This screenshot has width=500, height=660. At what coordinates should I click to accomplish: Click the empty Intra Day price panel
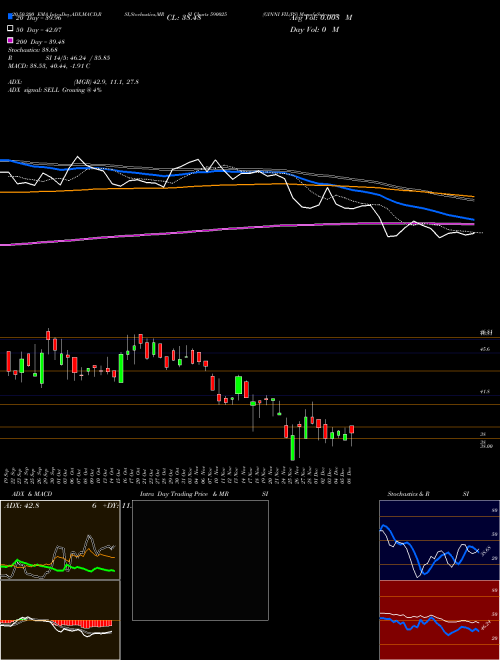tap(200, 560)
